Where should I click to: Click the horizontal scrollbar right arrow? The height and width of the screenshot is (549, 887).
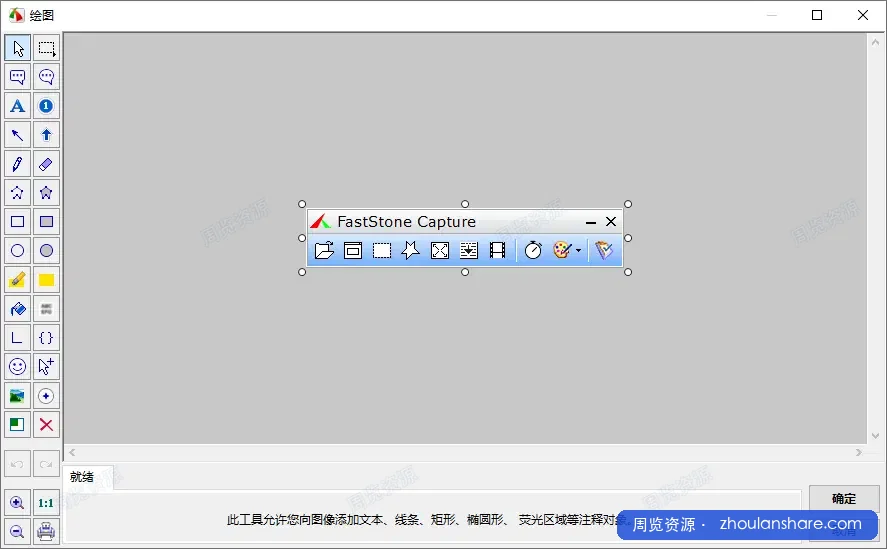pos(859,452)
